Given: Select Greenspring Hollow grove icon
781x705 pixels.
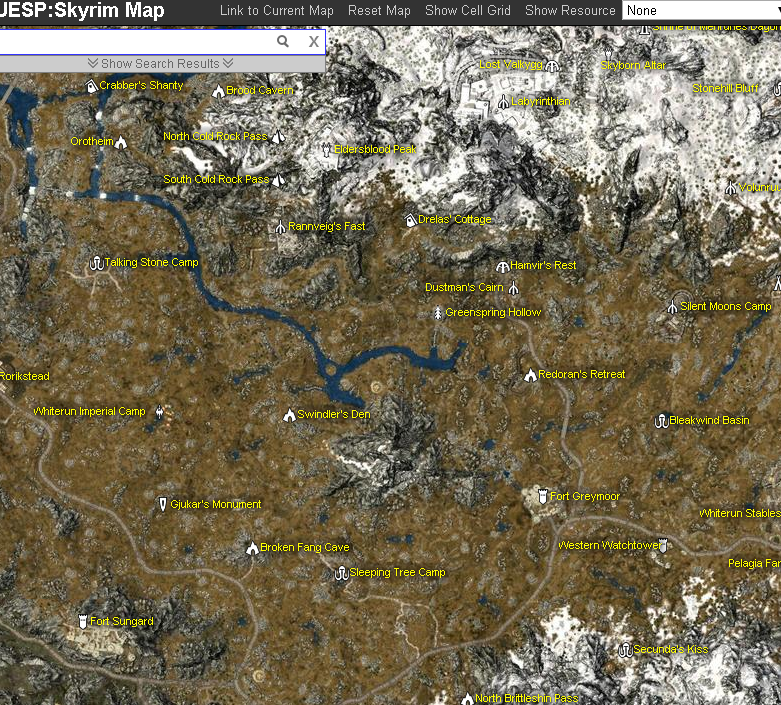Looking at the screenshot, I should 437,313.
